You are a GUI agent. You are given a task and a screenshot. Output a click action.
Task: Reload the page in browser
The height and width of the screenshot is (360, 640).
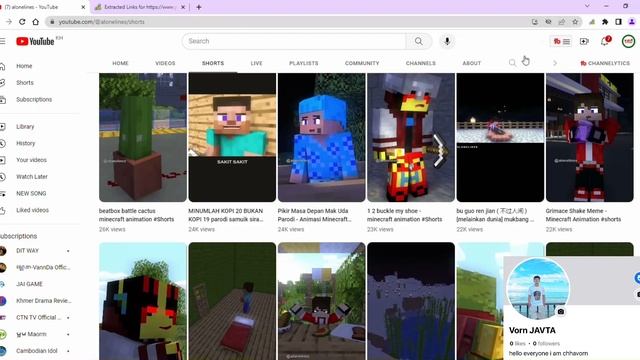point(22,22)
